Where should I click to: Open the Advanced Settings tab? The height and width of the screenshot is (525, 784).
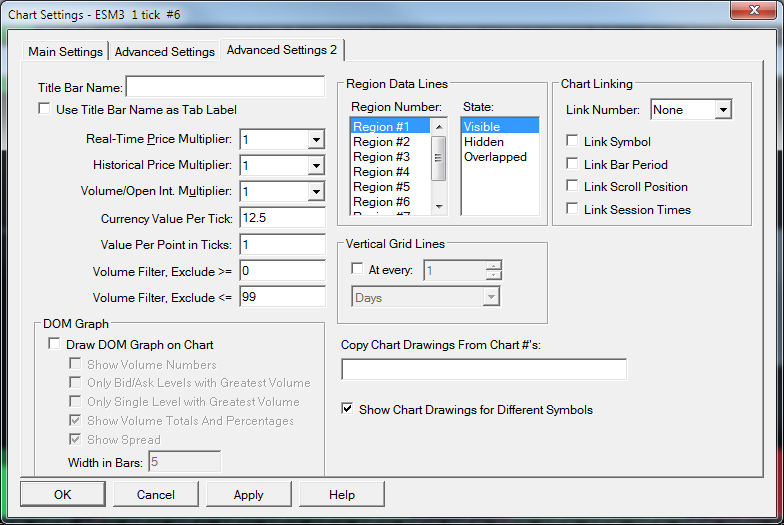pos(164,52)
